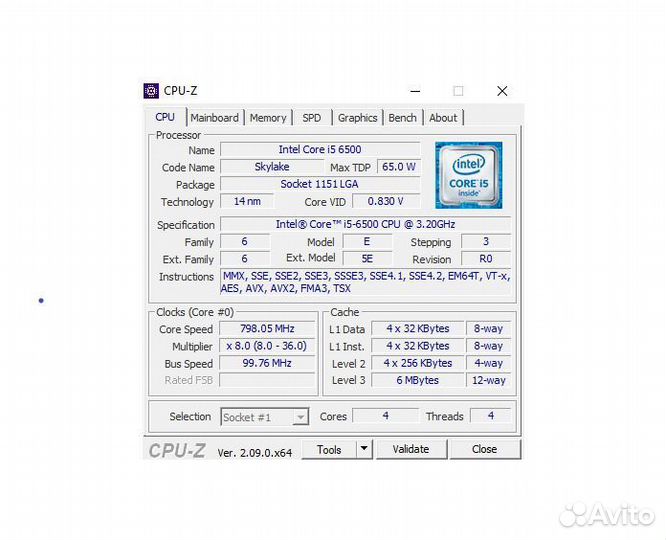Click the Intel Core i5 logo badge

pyautogui.click(x=468, y=175)
